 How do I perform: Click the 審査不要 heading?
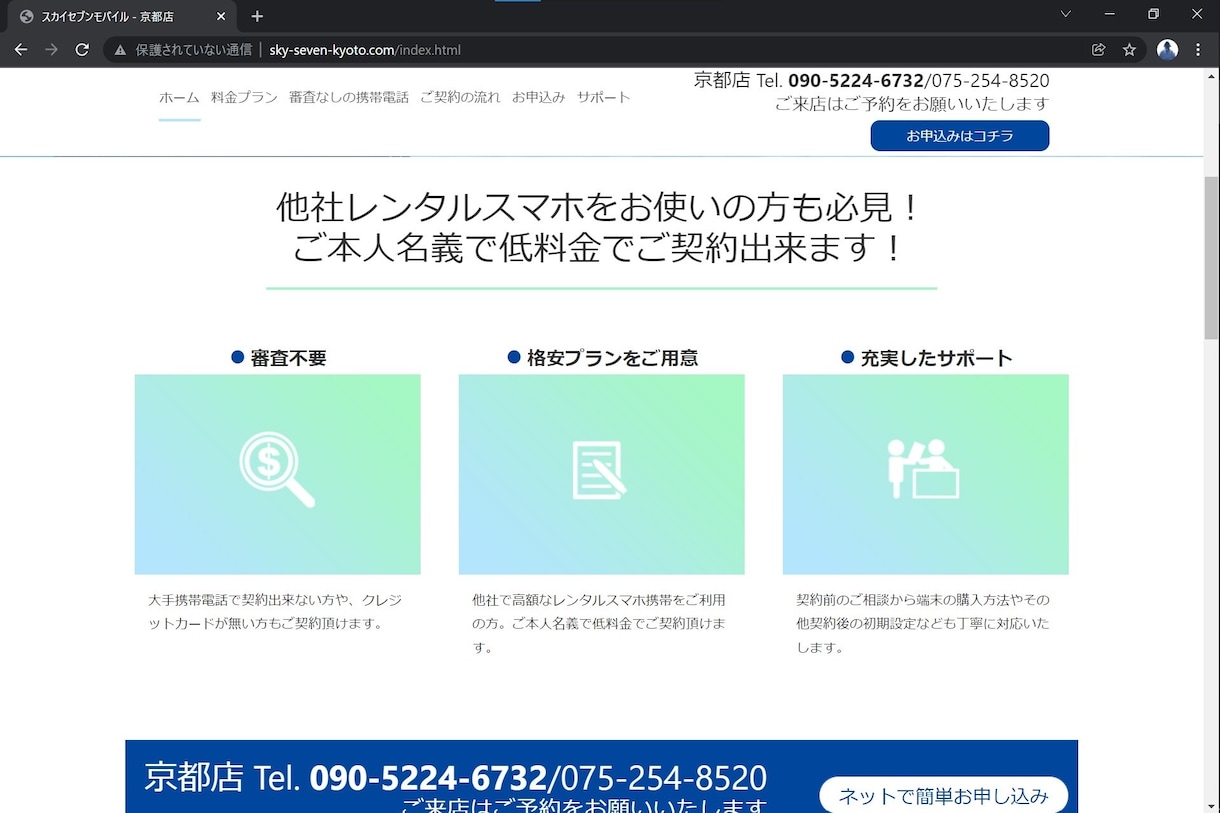point(288,358)
